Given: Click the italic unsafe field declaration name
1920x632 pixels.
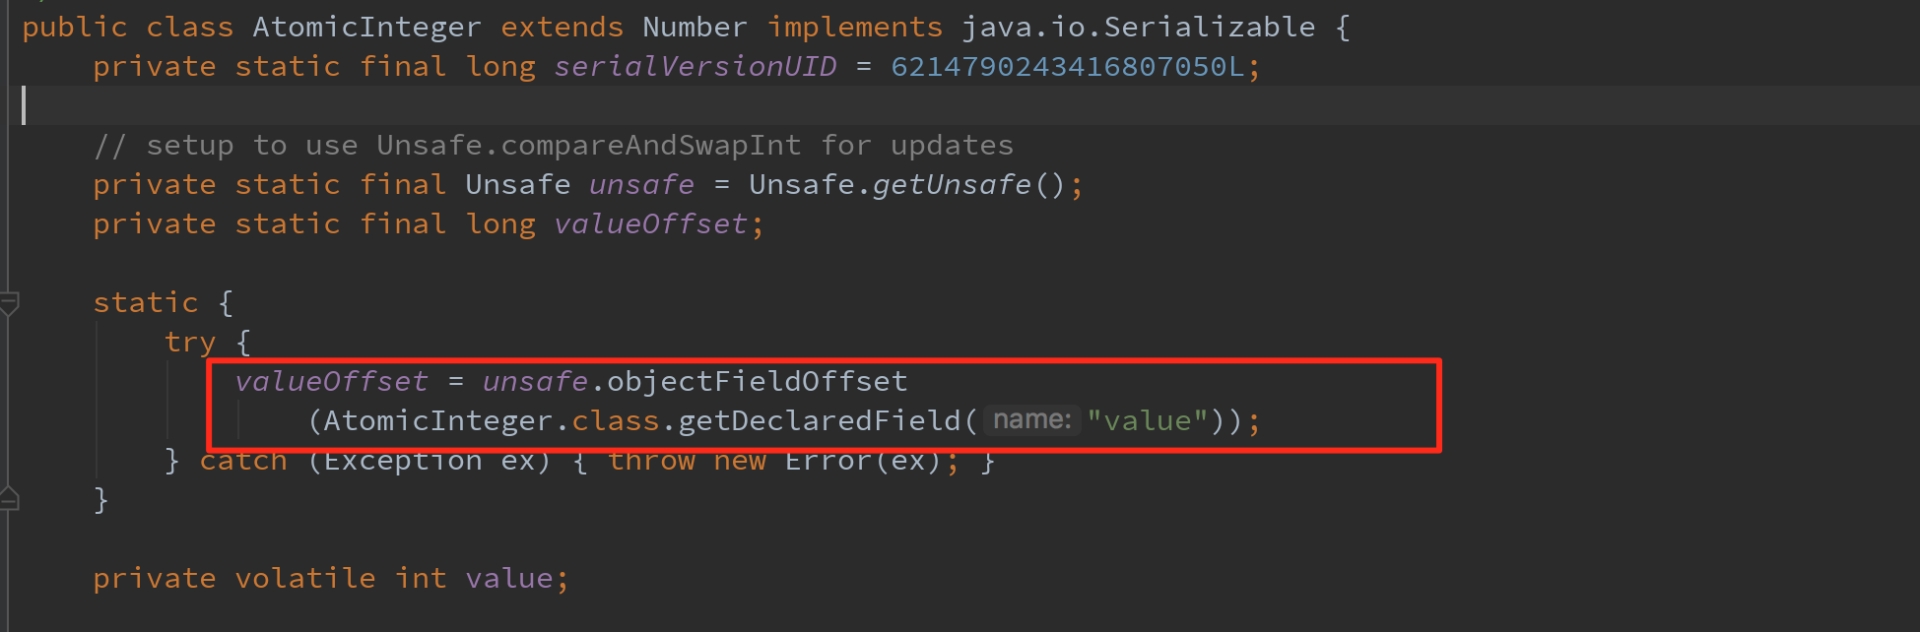Looking at the screenshot, I should 641,185.
